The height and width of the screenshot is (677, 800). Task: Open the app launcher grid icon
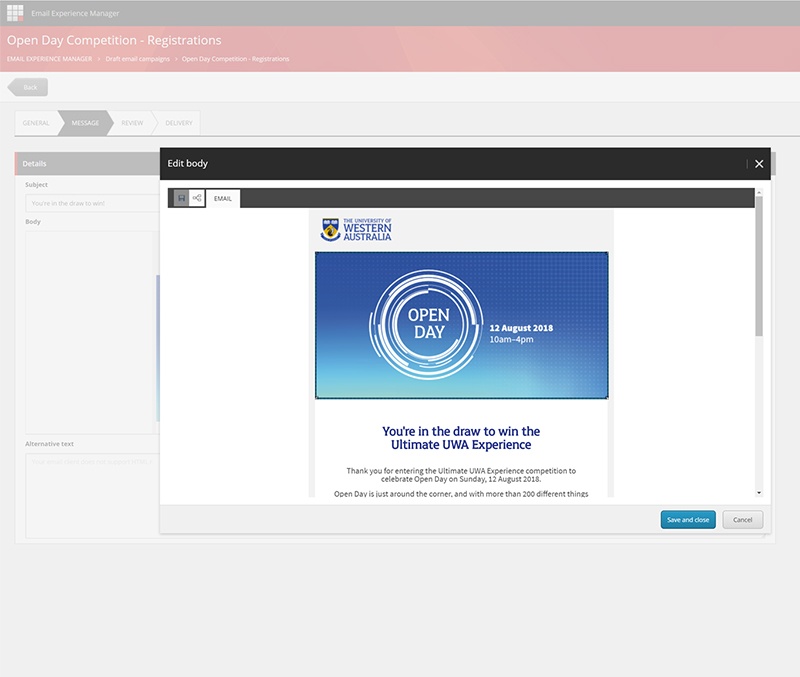[x=14, y=13]
